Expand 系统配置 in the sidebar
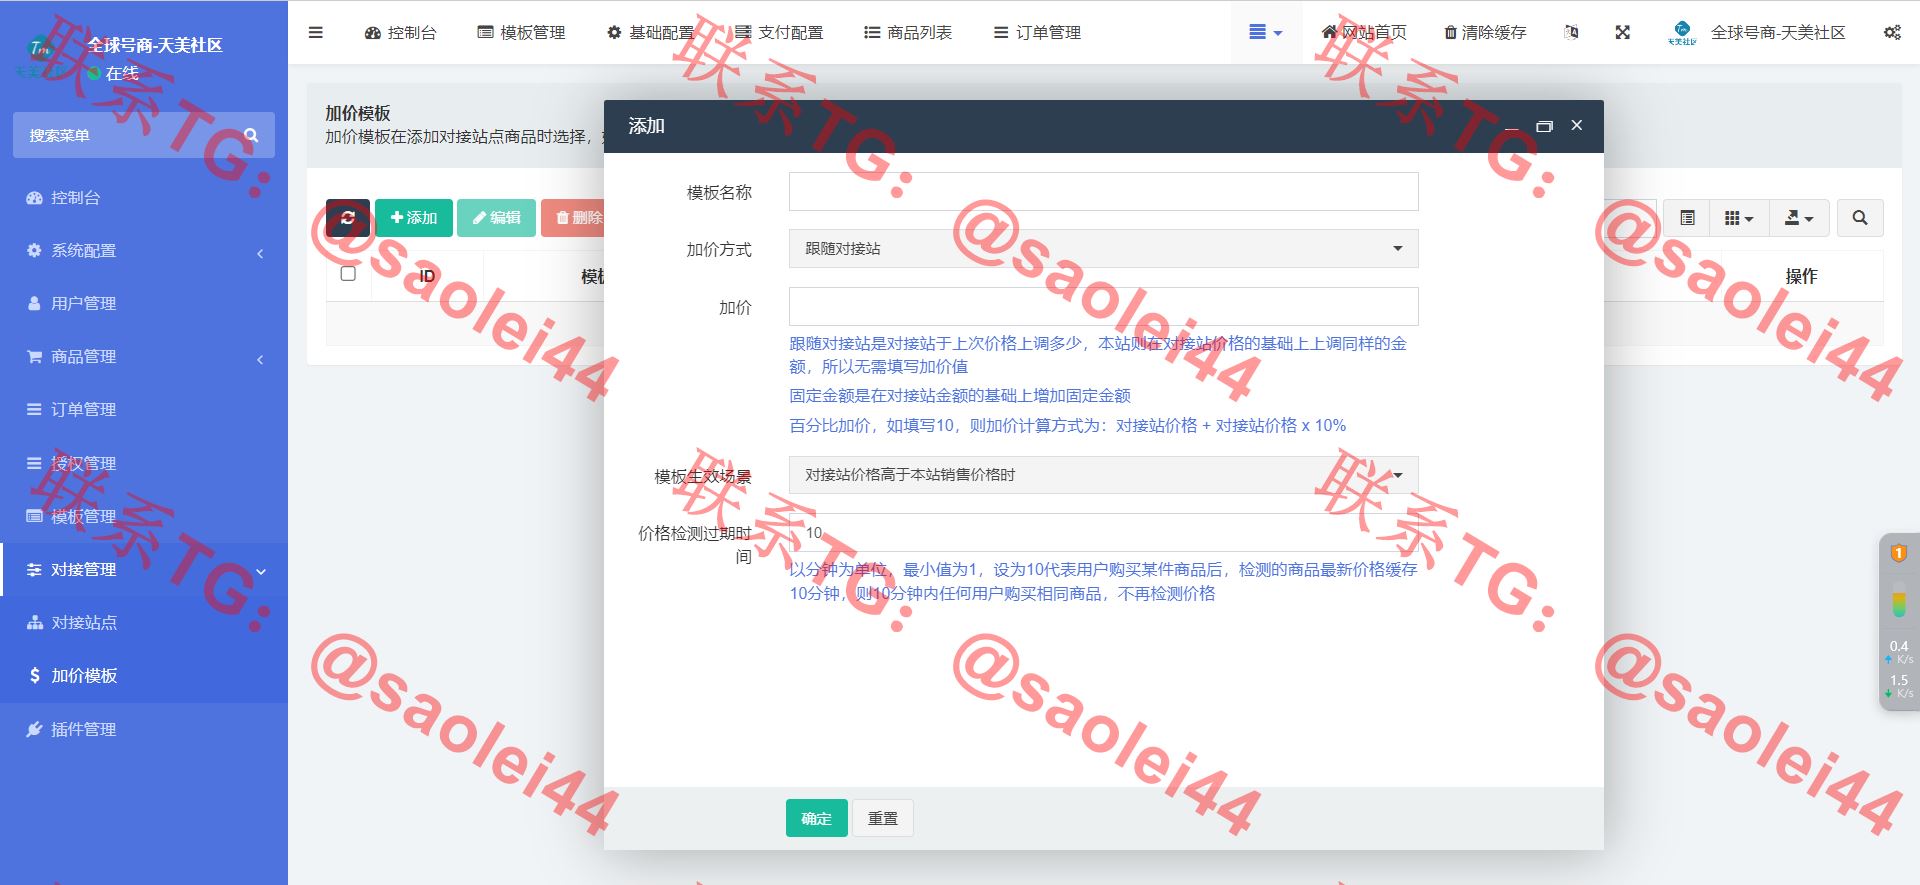Screen dimensions: 1920x885 (144, 251)
